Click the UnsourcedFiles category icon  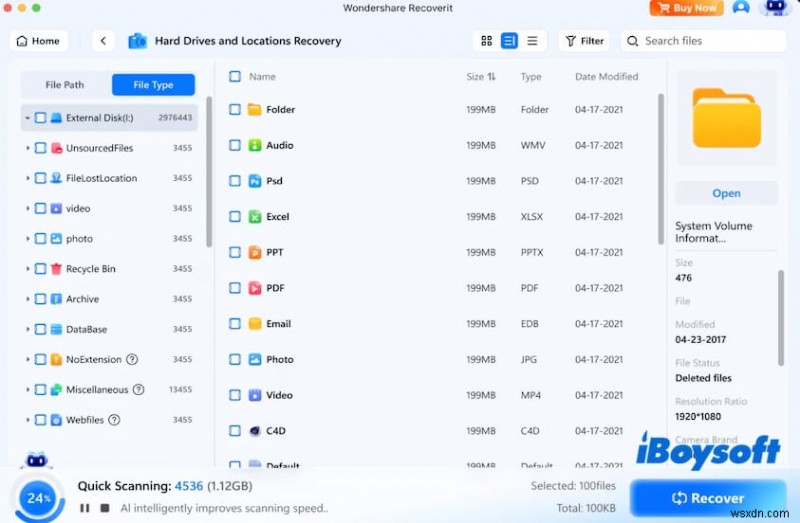[x=56, y=148]
